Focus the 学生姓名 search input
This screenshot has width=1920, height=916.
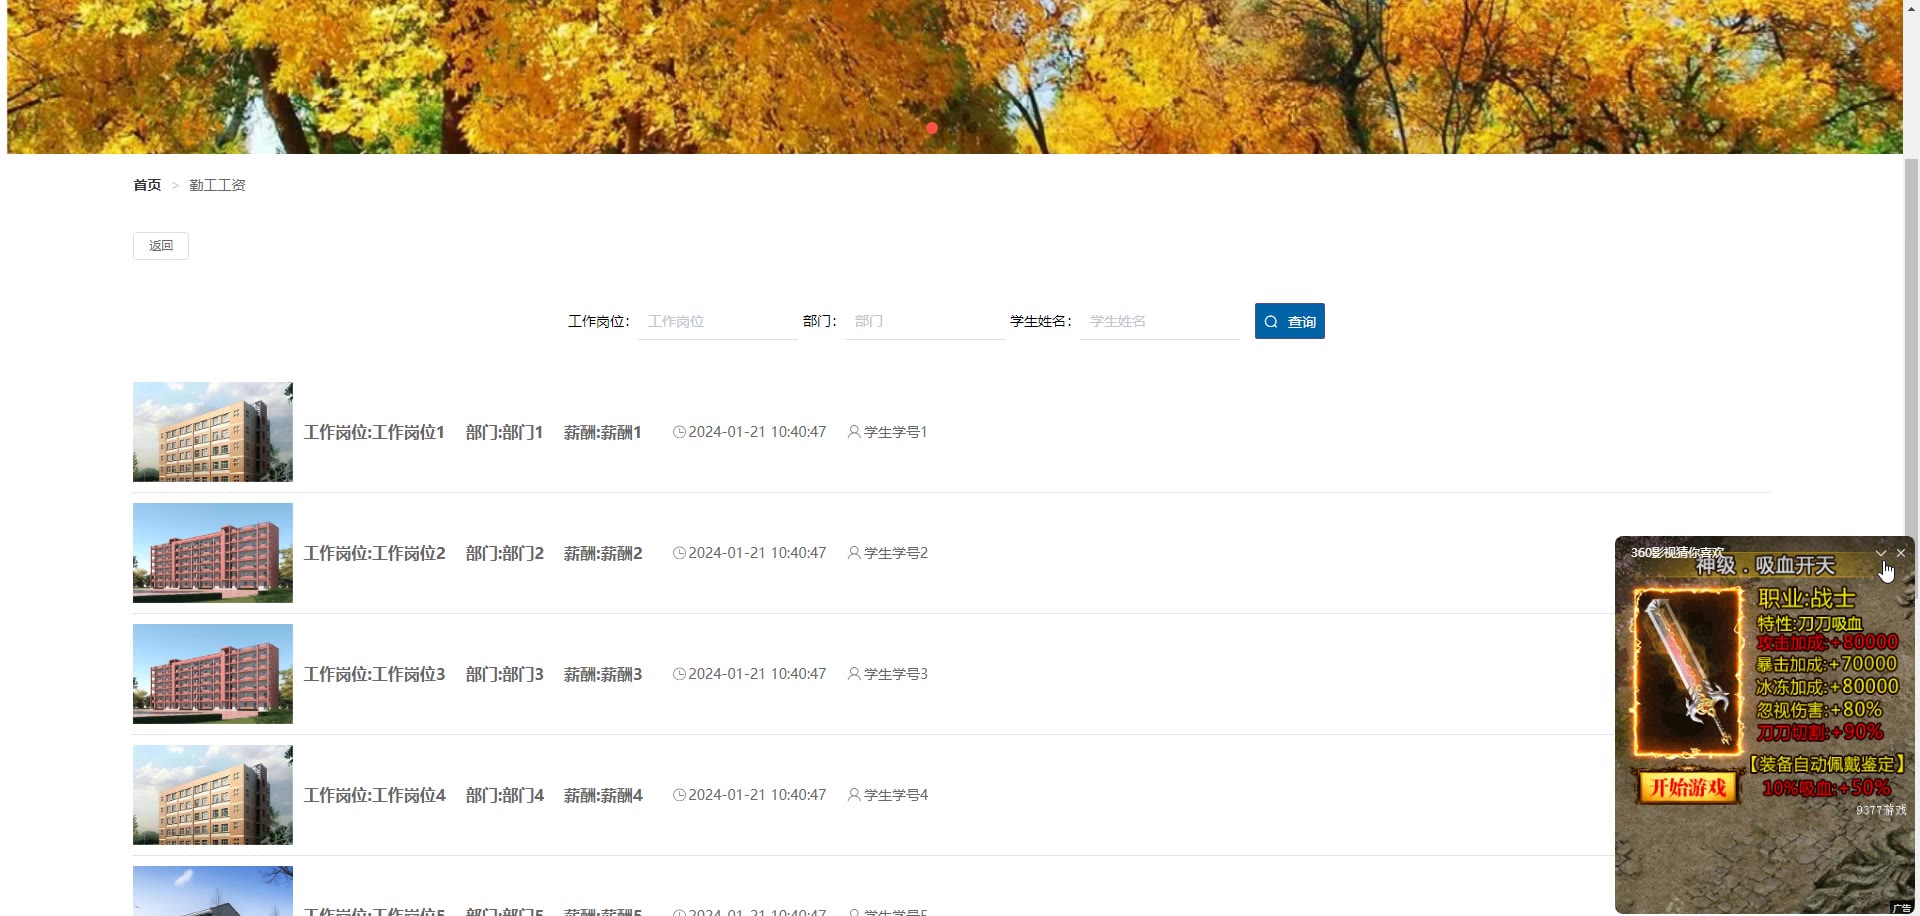pyautogui.click(x=1159, y=321)
